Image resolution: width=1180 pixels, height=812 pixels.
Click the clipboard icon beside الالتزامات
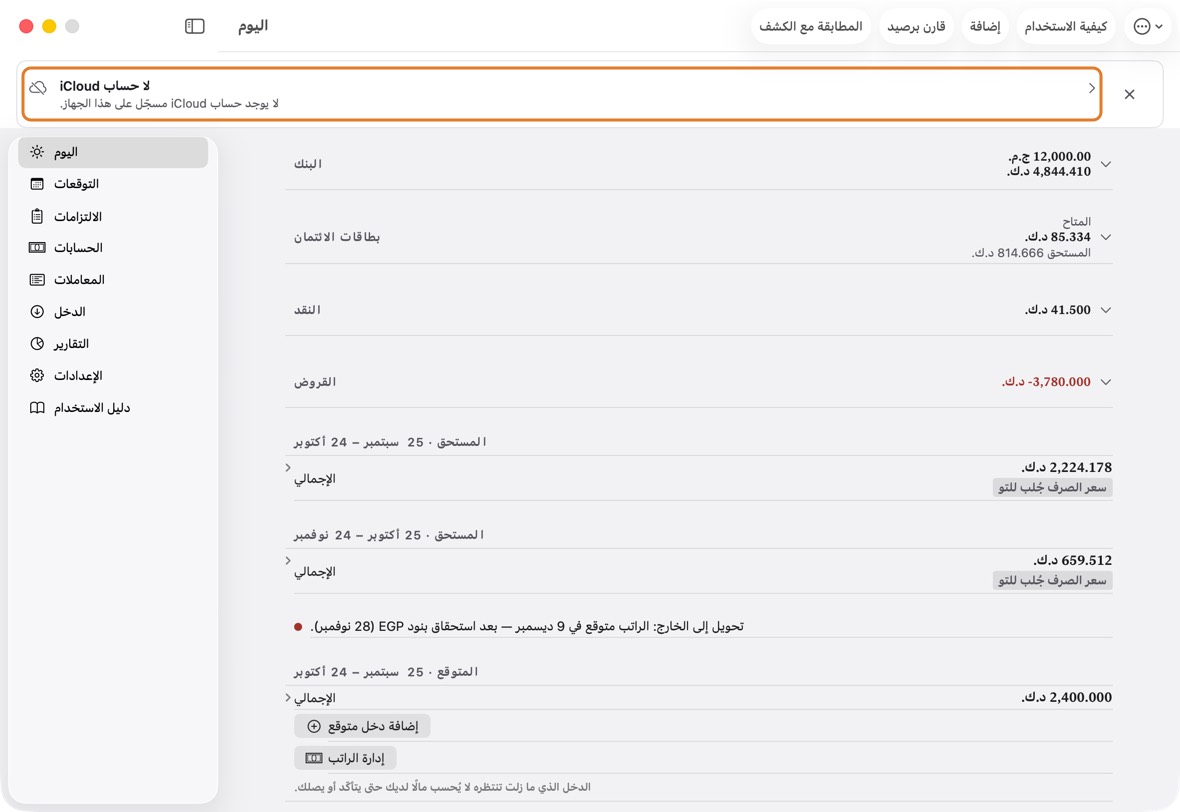pyautogui.click(x=37, y=217)
